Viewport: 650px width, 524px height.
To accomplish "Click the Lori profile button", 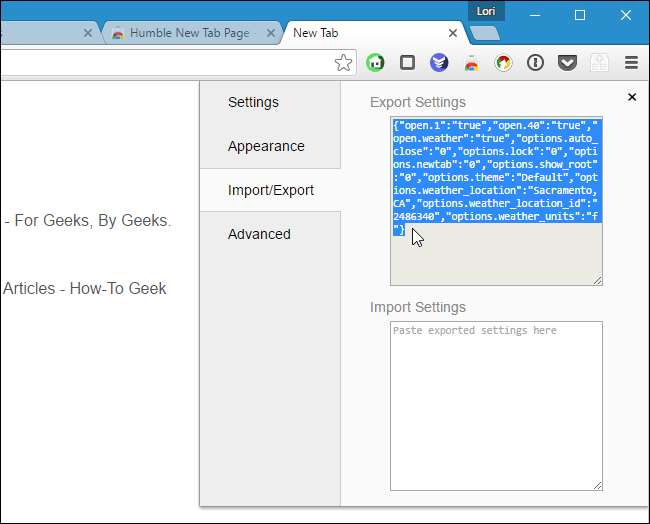I will (486, 11).
